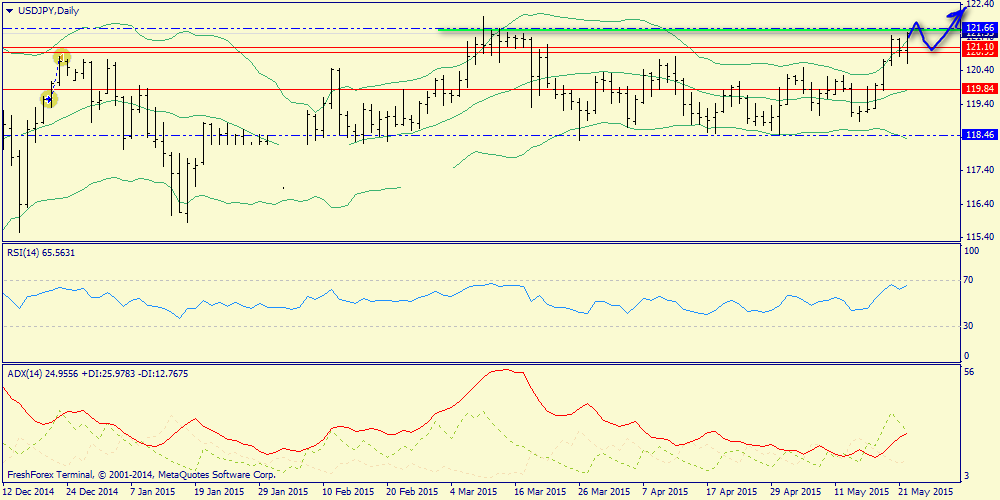Click the 7 Jan 2015 date label
The width and height of the screenshot is (1000, 500).
click(x=152, y=492)
